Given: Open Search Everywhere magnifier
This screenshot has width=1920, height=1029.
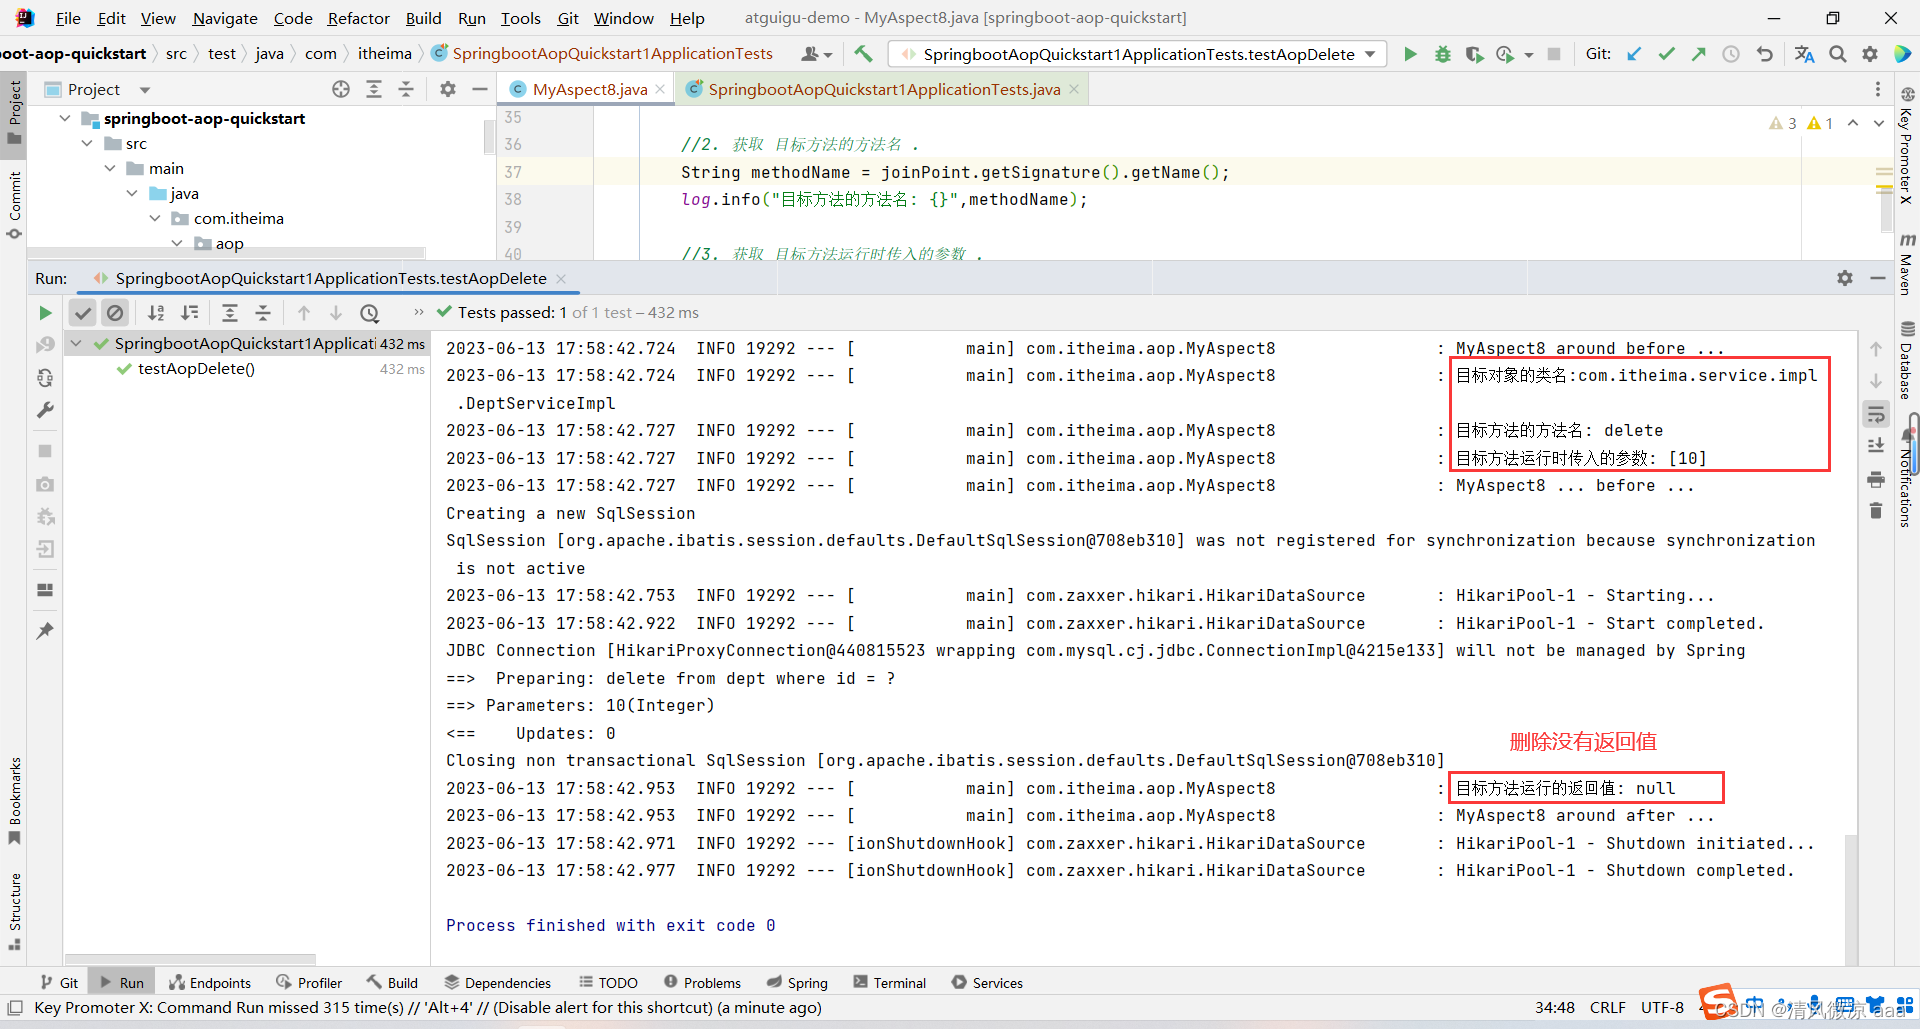Looking at the screenshot, I should [x=1837, y=54].
